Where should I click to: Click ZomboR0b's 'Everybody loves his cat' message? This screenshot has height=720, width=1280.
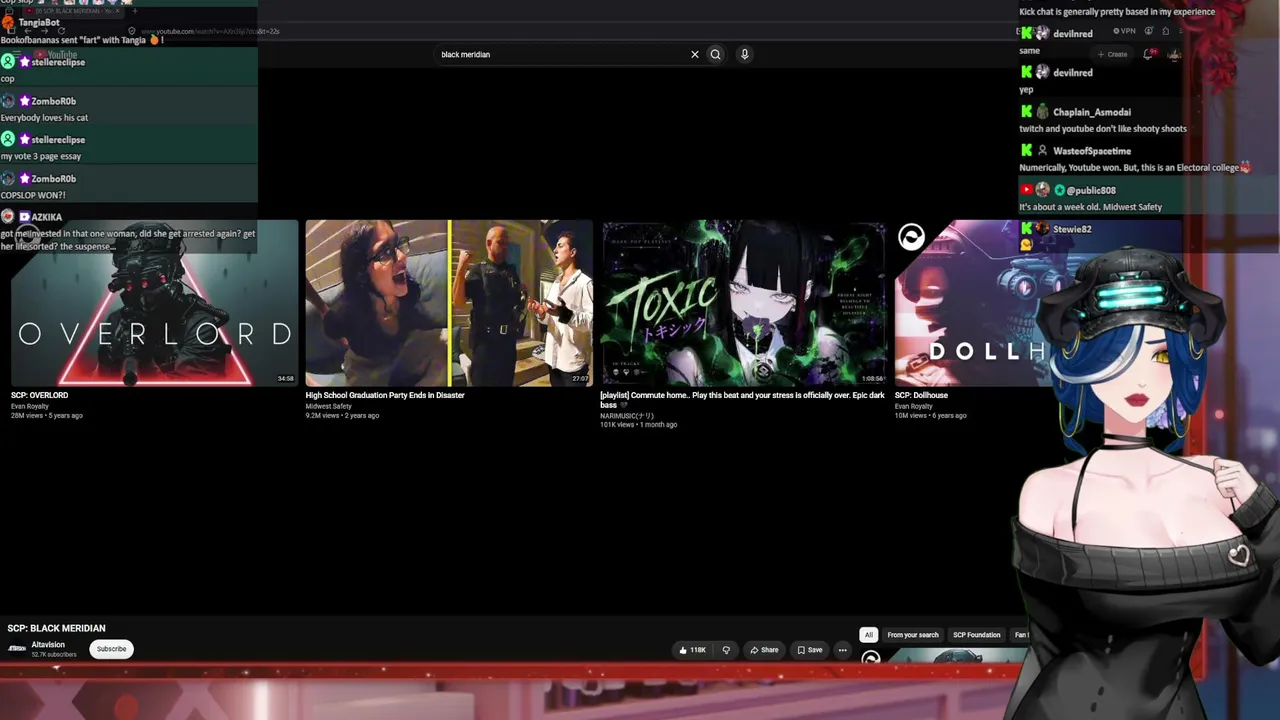pos(44,118)
